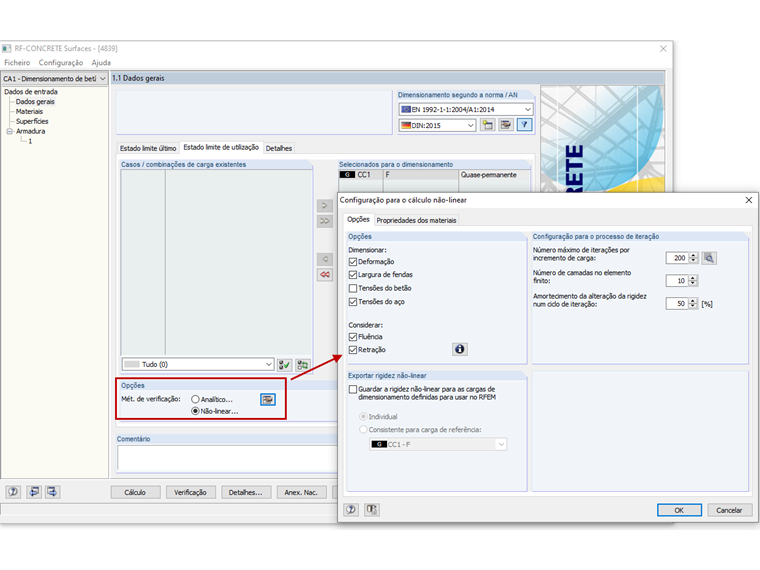Image resolution: width=760 pixels, height=570 pixels.
Task: Go to previous table icon in footer
Action: click(x=33, y=492)
